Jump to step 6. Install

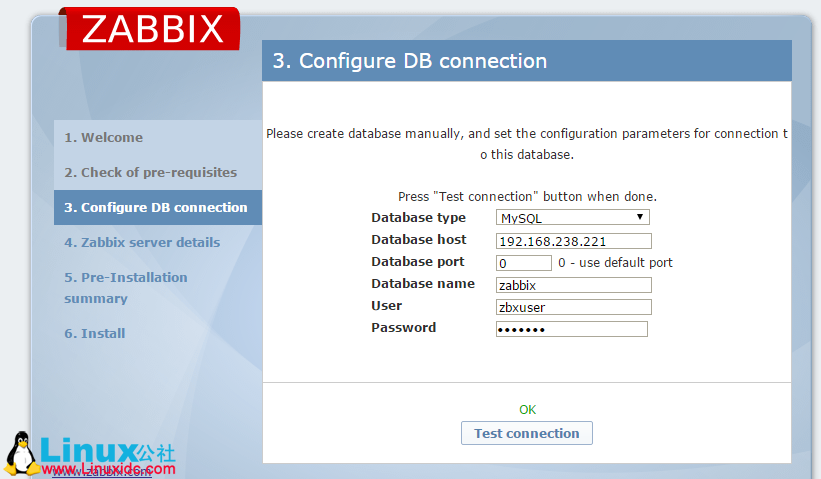tap(95, 333)
